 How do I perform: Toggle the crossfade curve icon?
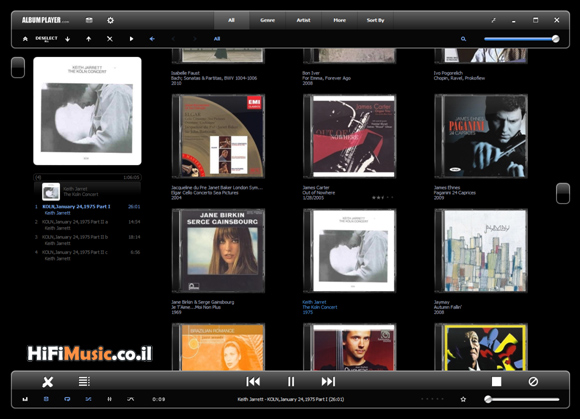click(x=131, y=399)
